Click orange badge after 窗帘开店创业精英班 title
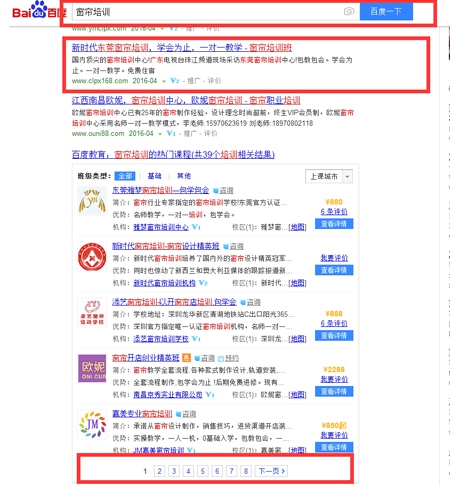The height and width of the screenshot is (486, 450). point(186,358)
